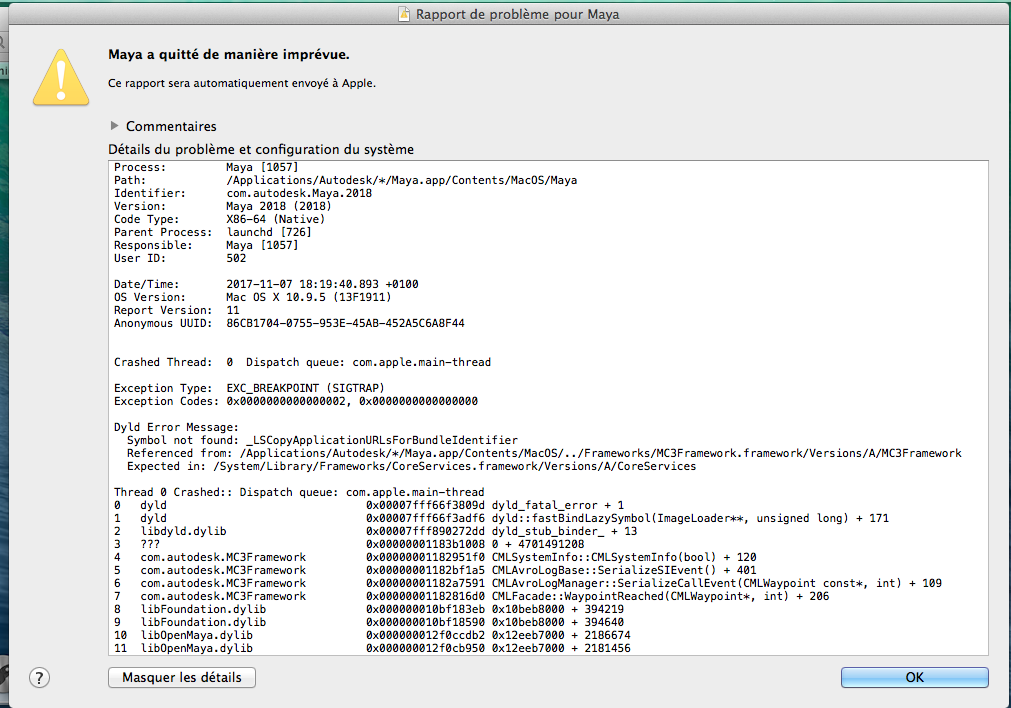Click the title 'Rapport de problème pour Maya'
This screenshot has height=708, width=1011.
coord(517,14)
